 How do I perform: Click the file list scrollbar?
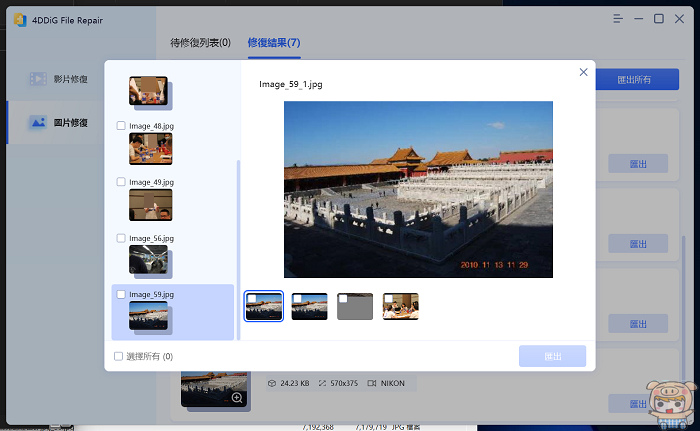click(x=238, y=250)
